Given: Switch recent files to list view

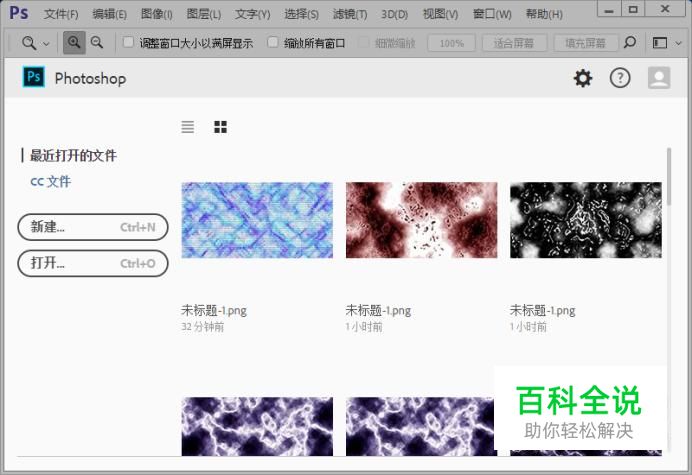Looking at the screenshot, I should click(x=188, y=127).
